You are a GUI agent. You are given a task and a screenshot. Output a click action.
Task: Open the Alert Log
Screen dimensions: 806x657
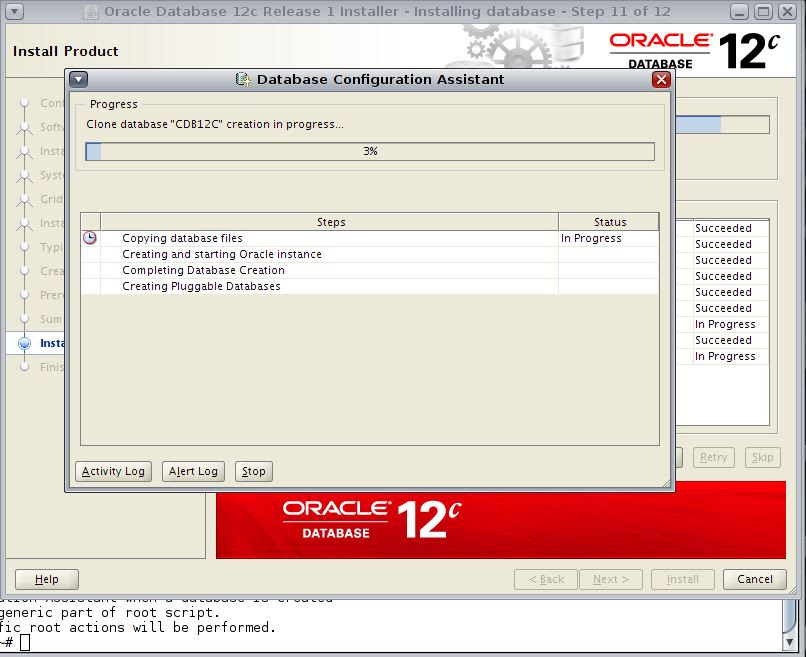click(x=193, y=471)
